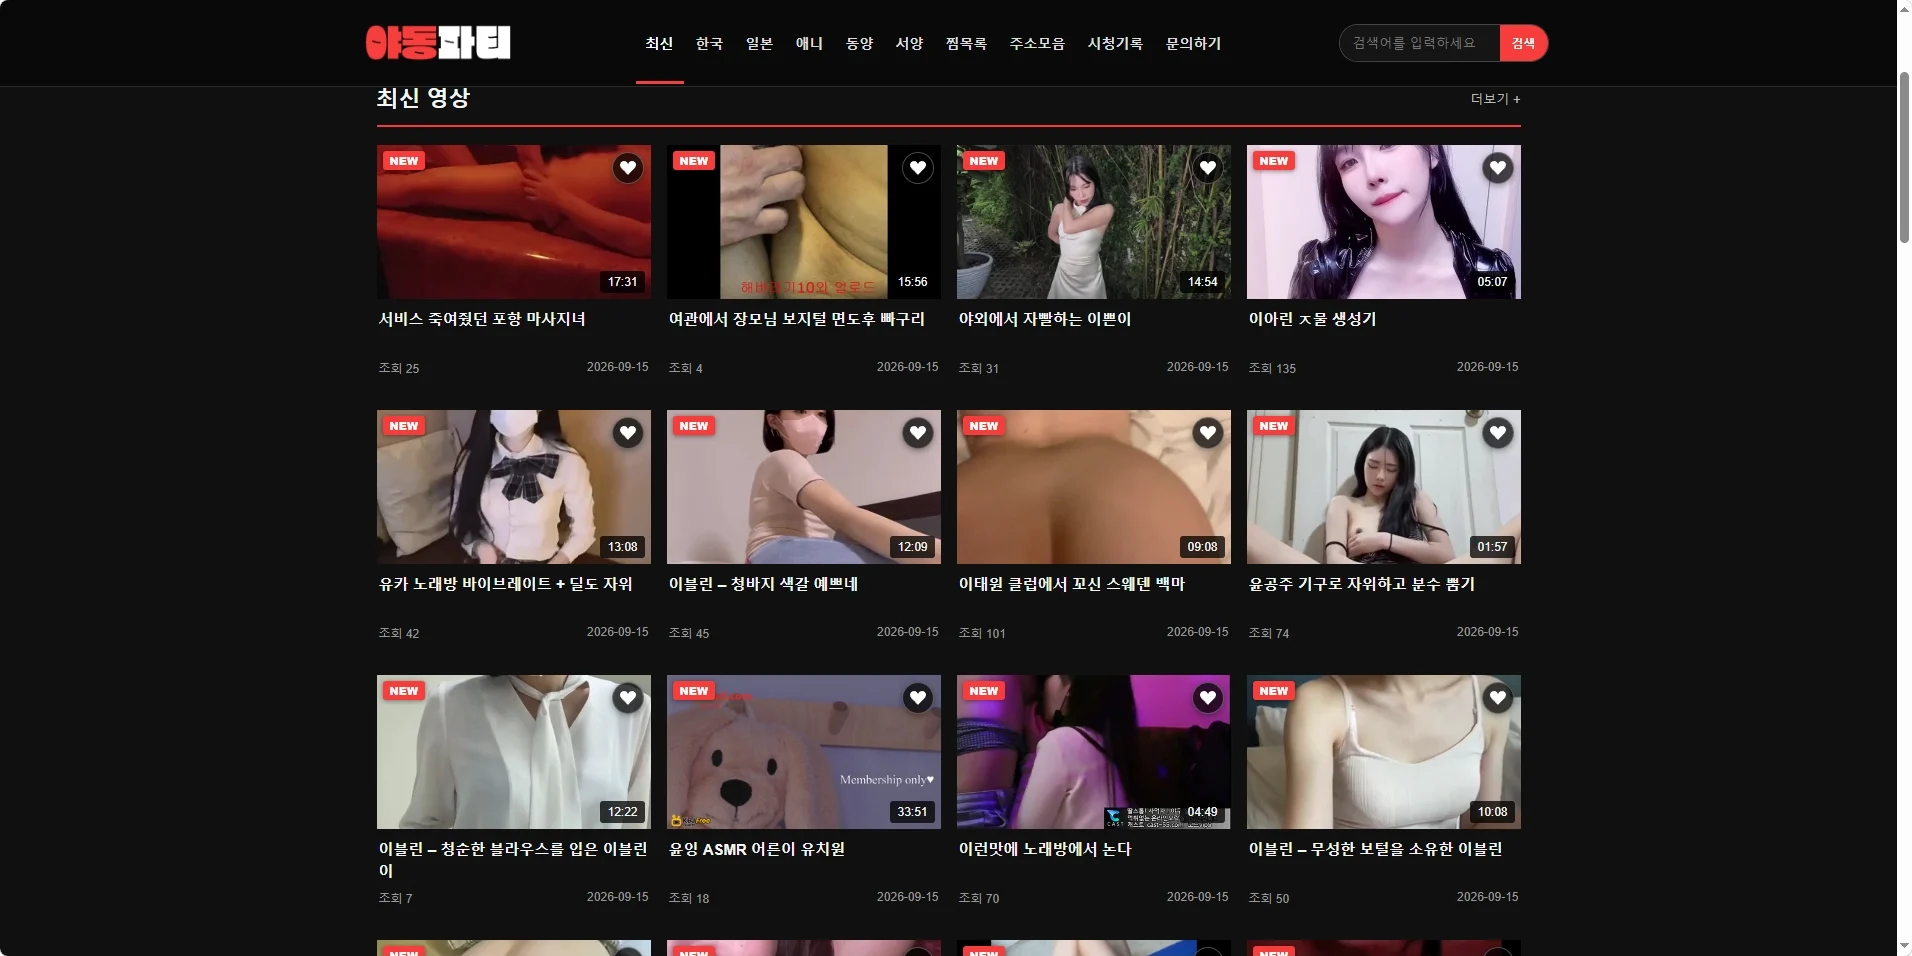Favorite the video lasting 12:22
The width and height of the screenshot is (1912, 956).
[628, 698]
